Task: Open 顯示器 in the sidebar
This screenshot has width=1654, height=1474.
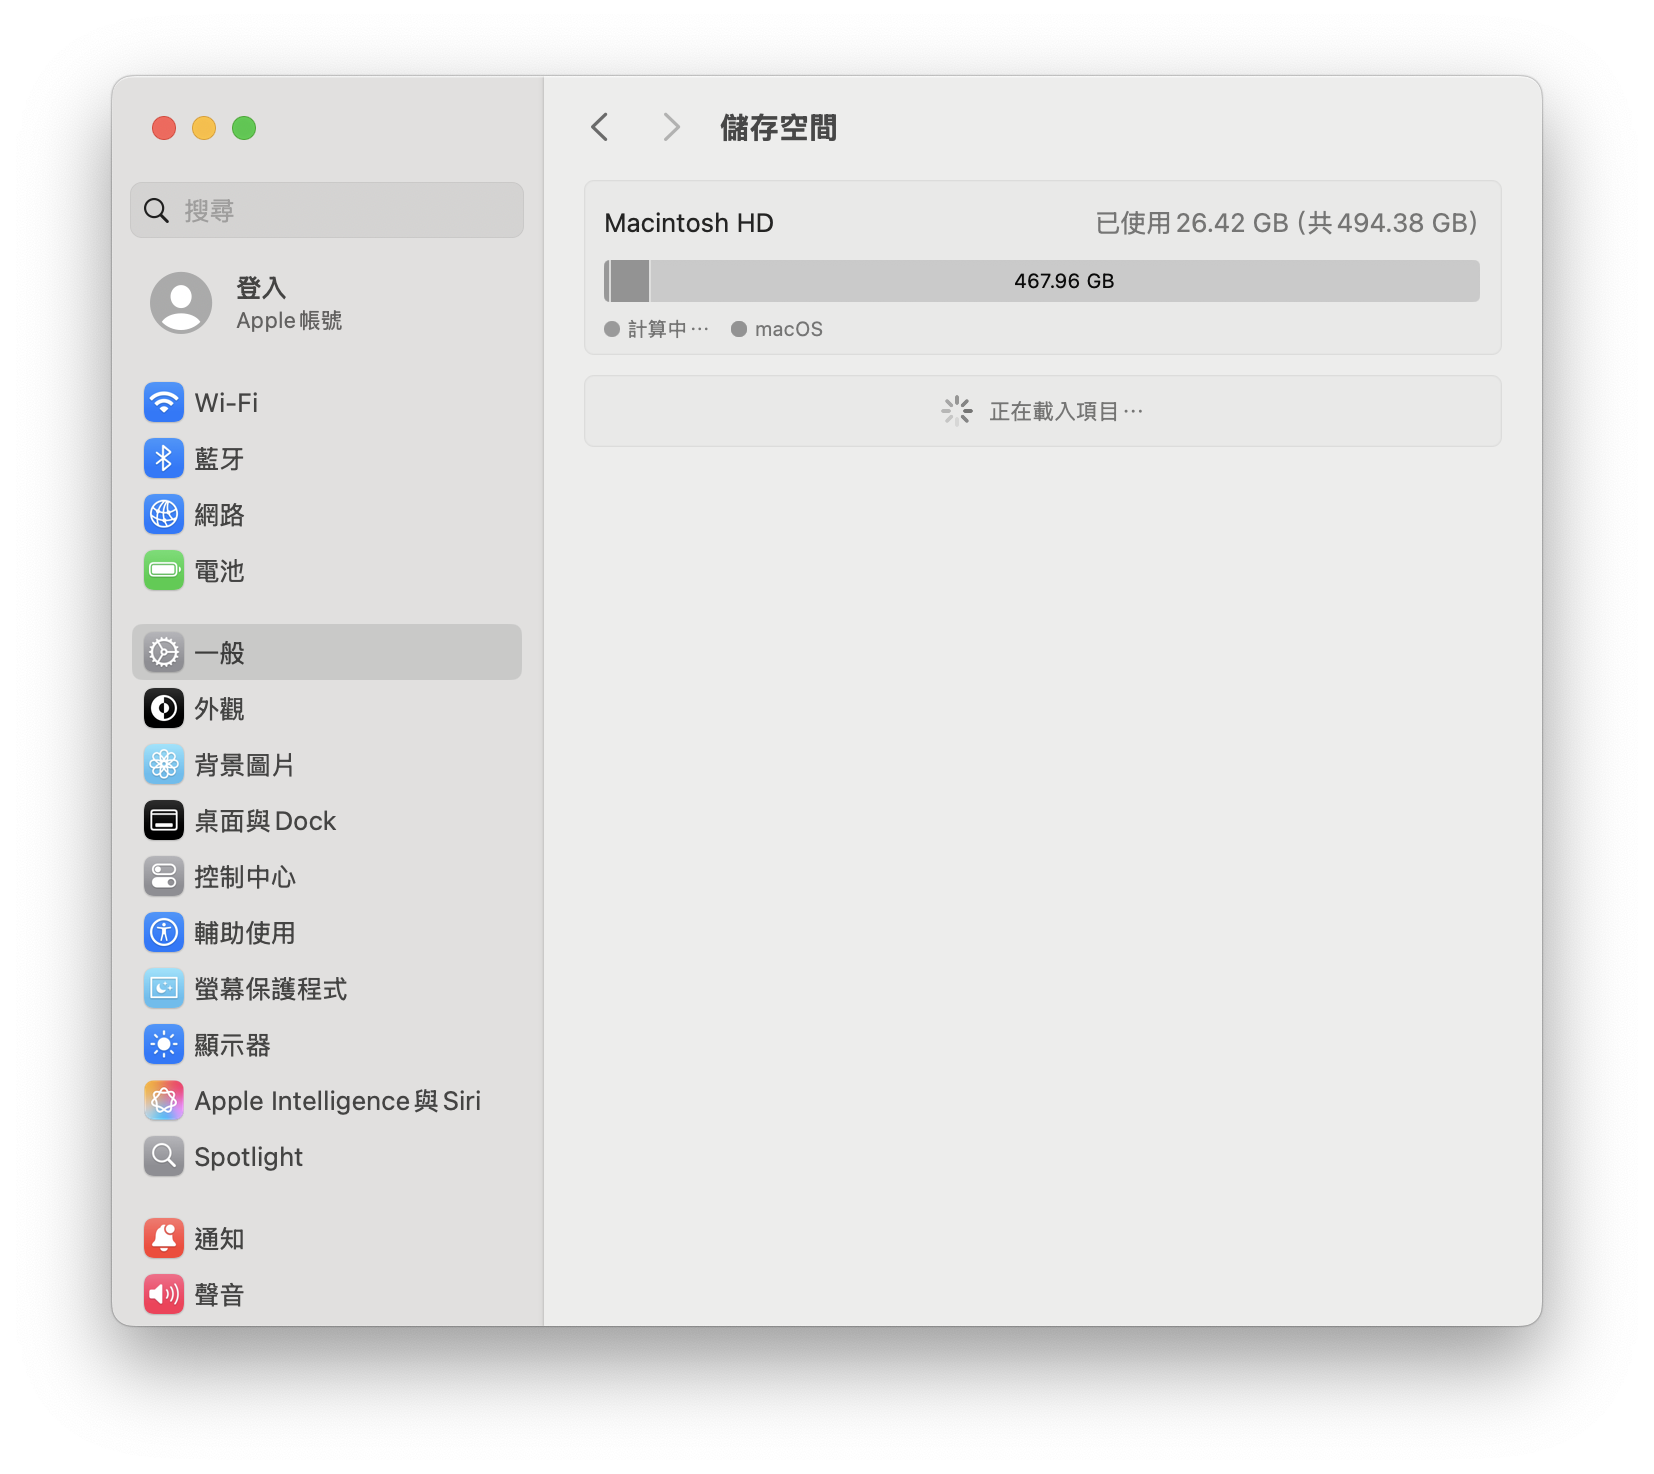Action: 232,1045
